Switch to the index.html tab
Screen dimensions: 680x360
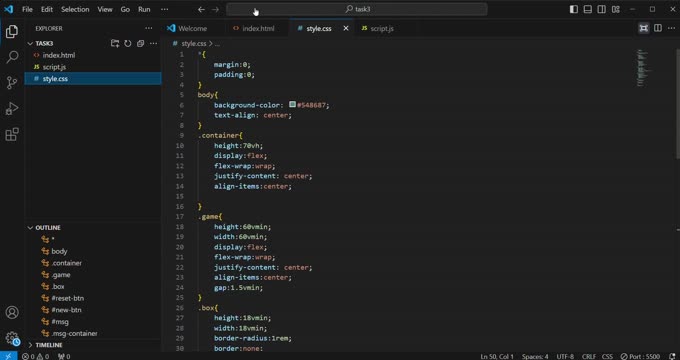257,28
